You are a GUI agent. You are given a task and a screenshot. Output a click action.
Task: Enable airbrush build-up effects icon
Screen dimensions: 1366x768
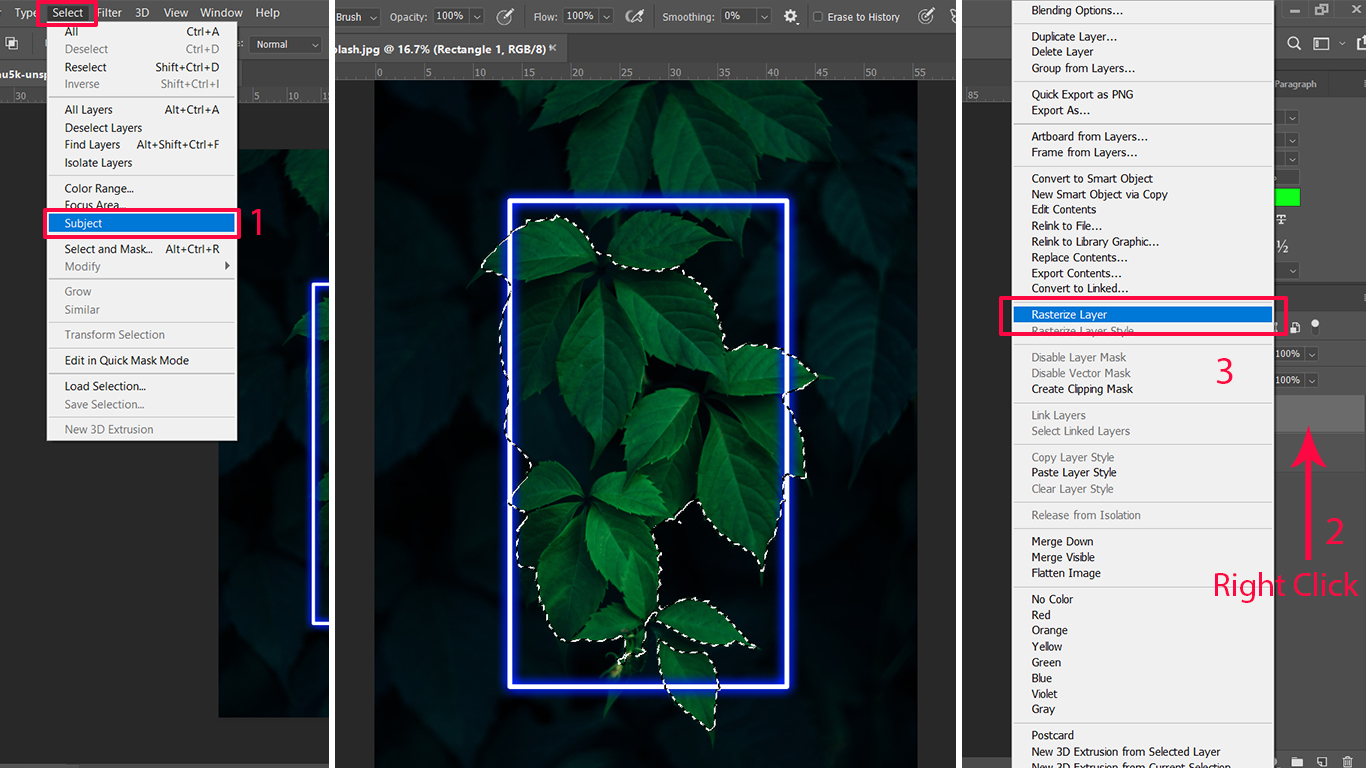point(634,17)
